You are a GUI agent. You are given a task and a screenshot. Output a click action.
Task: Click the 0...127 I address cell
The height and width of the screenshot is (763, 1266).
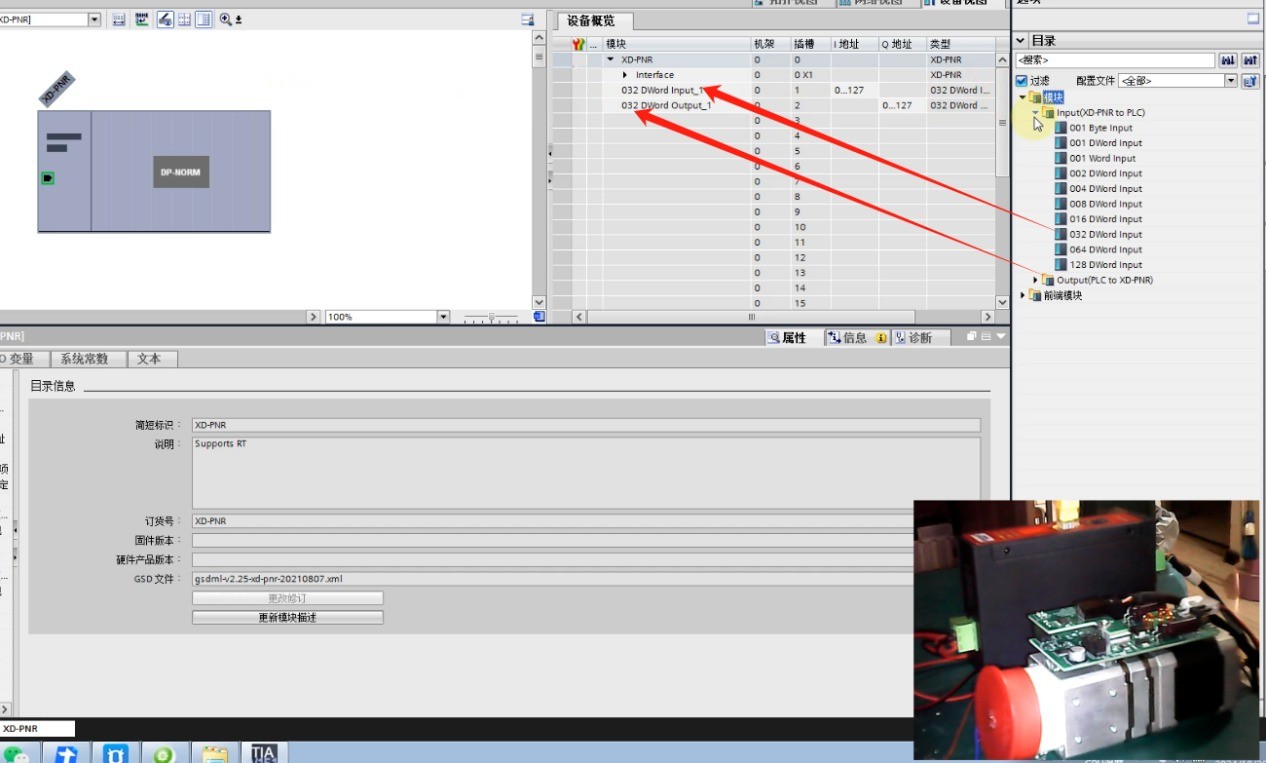[854, 90]
